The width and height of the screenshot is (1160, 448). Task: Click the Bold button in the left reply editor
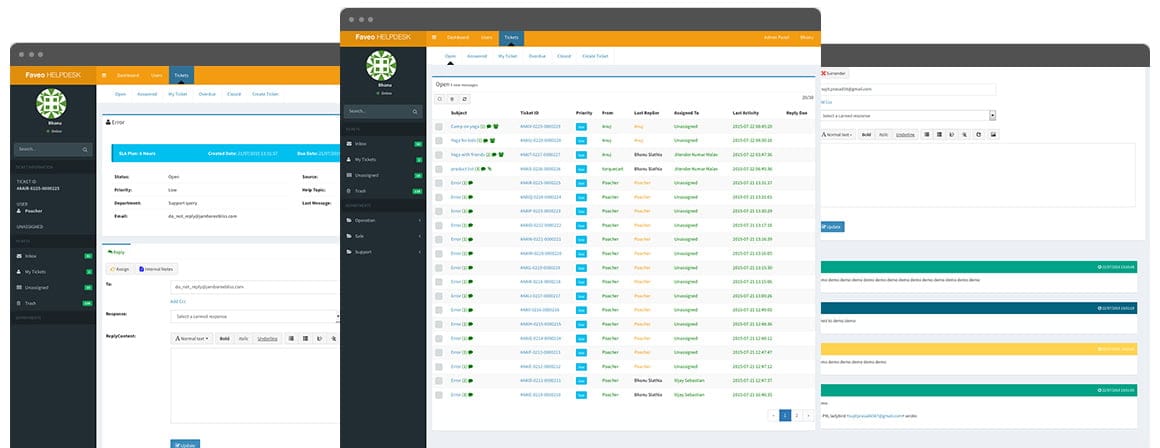point(224,339)
